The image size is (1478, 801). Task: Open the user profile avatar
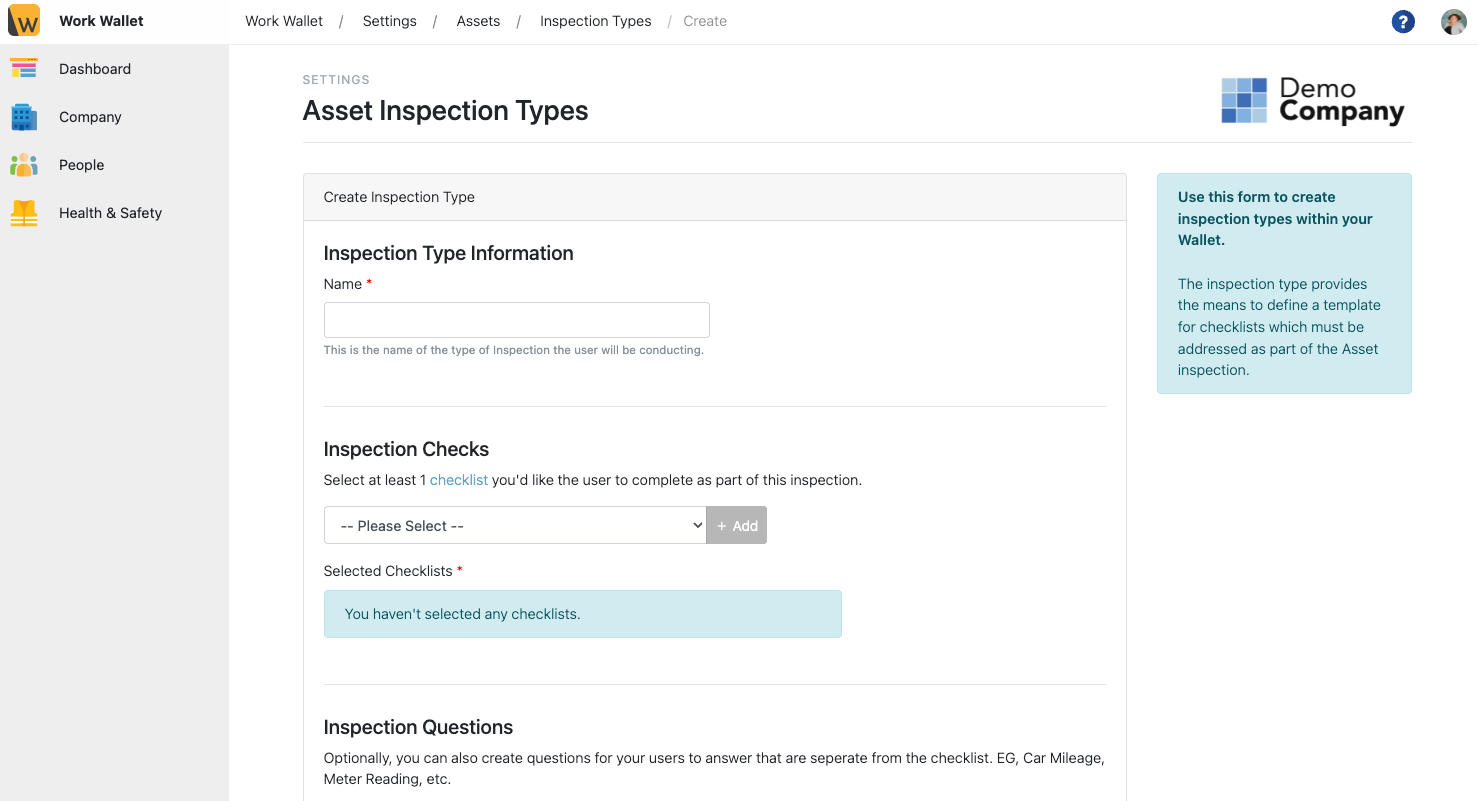tap(1453, 22)
